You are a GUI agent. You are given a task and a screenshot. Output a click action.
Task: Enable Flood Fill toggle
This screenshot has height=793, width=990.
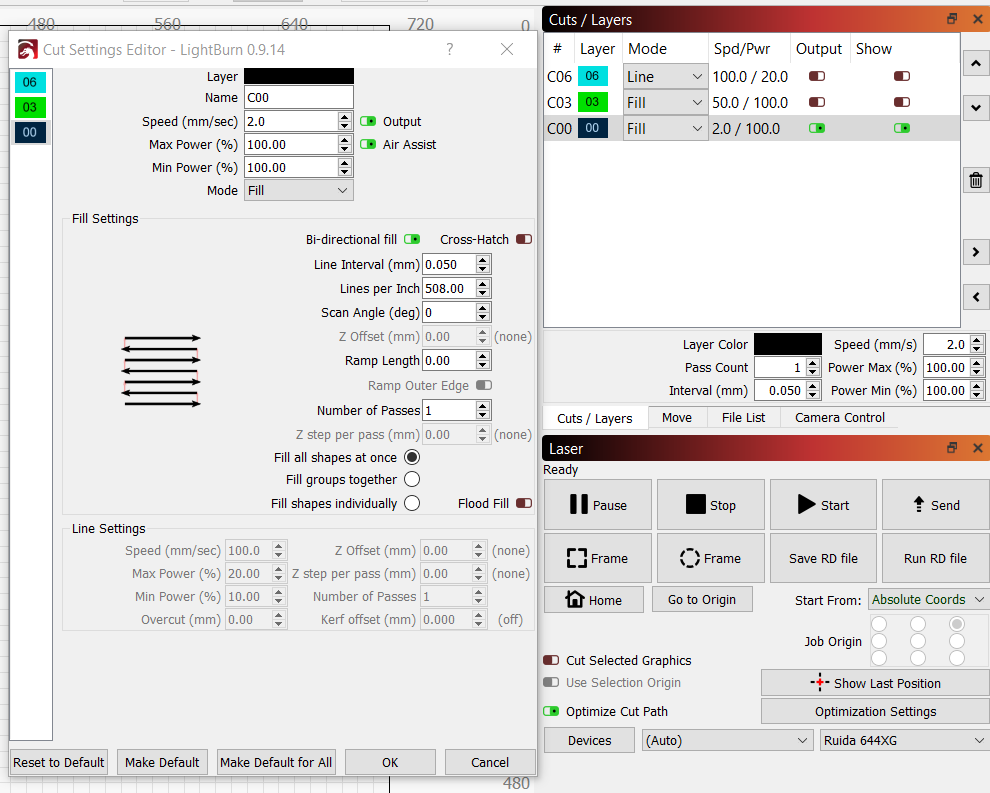[x=523, y=503]
